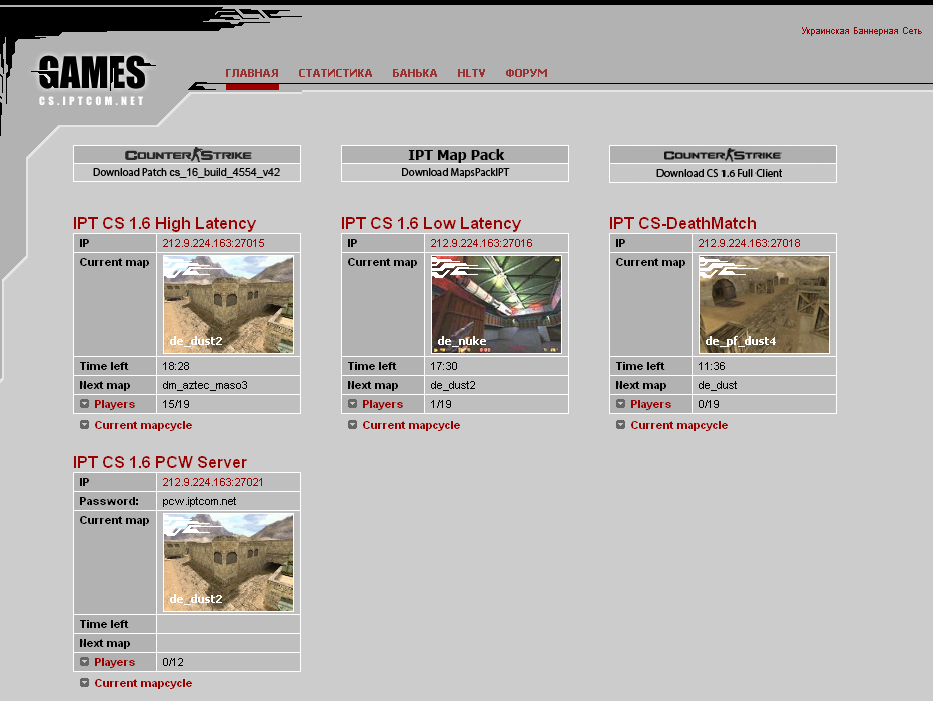
Task: Expand Players arrow for PCW Server
Action: (84, 662)
